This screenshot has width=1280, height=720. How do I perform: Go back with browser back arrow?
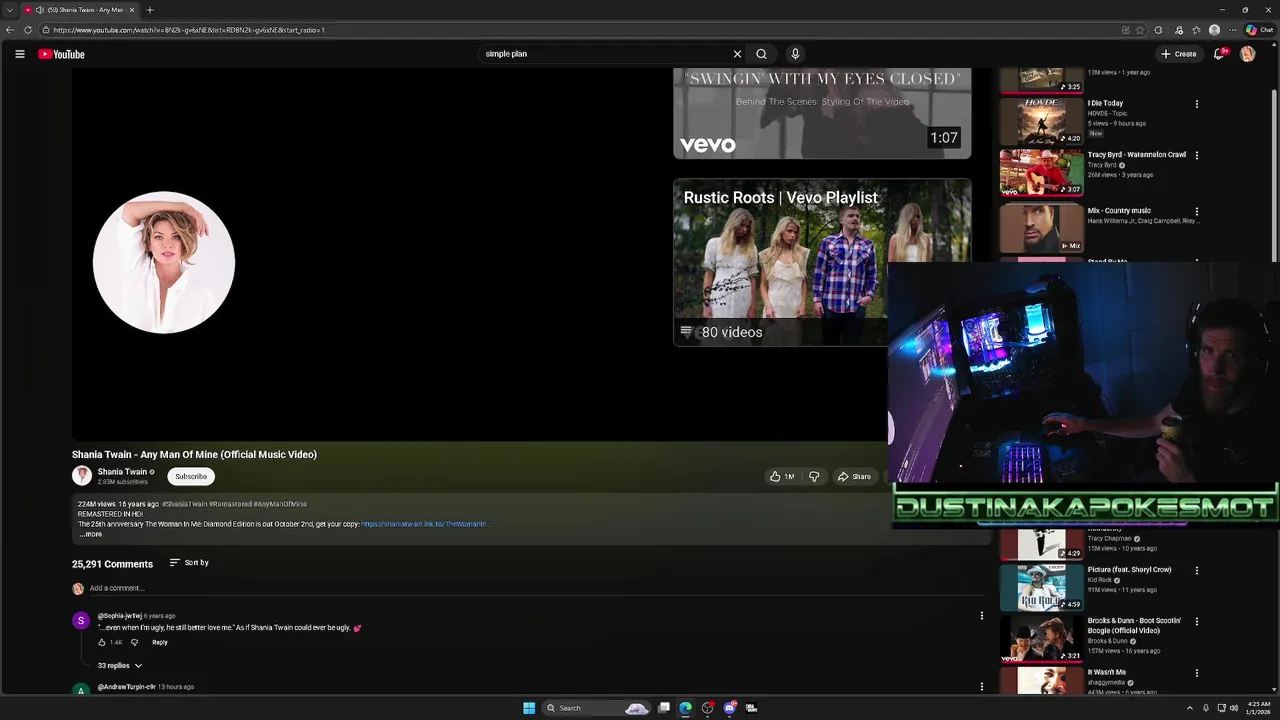pyautogui.click(x=10, y=30)
